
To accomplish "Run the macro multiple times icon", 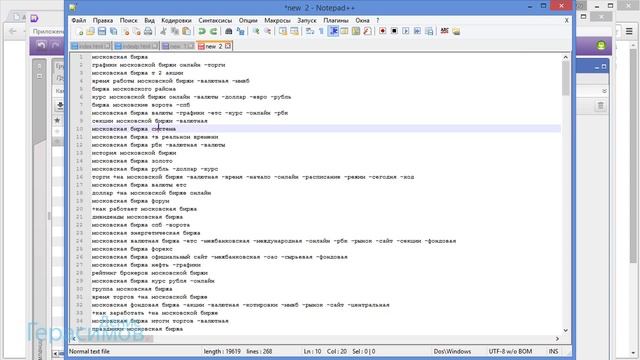I will (417, 31).
